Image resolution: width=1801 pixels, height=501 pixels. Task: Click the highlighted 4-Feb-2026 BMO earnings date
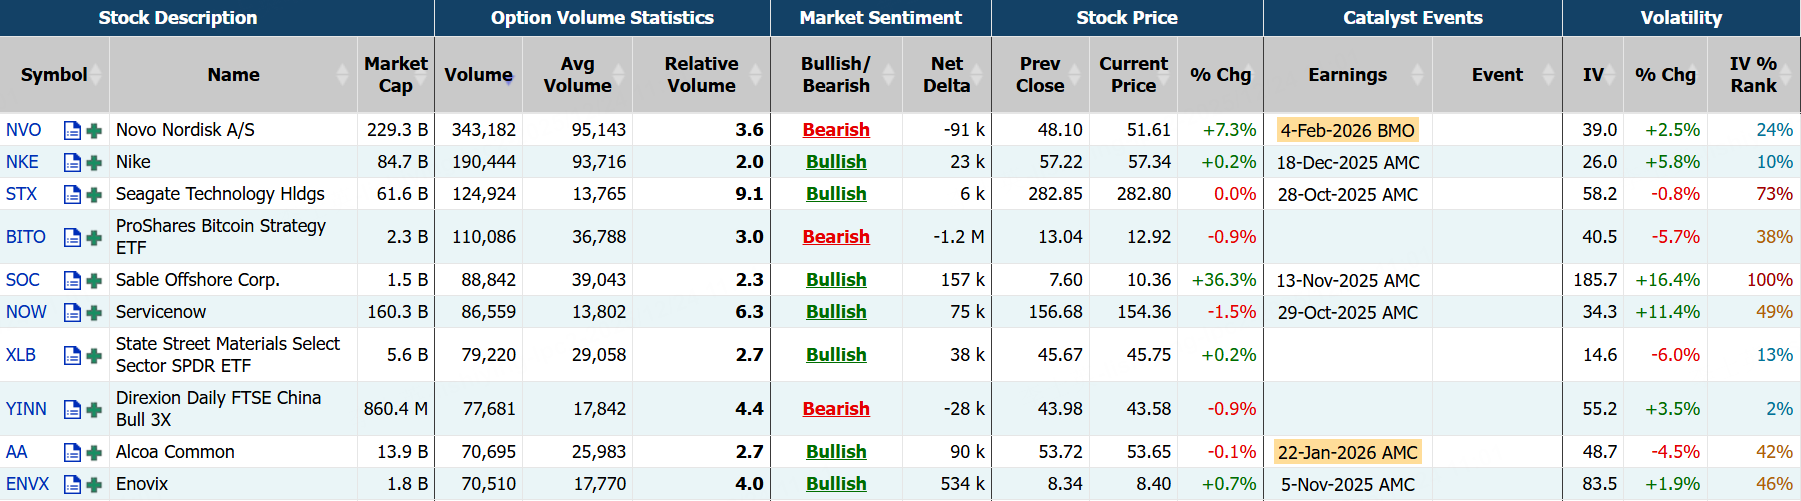tap(1347, 130)
